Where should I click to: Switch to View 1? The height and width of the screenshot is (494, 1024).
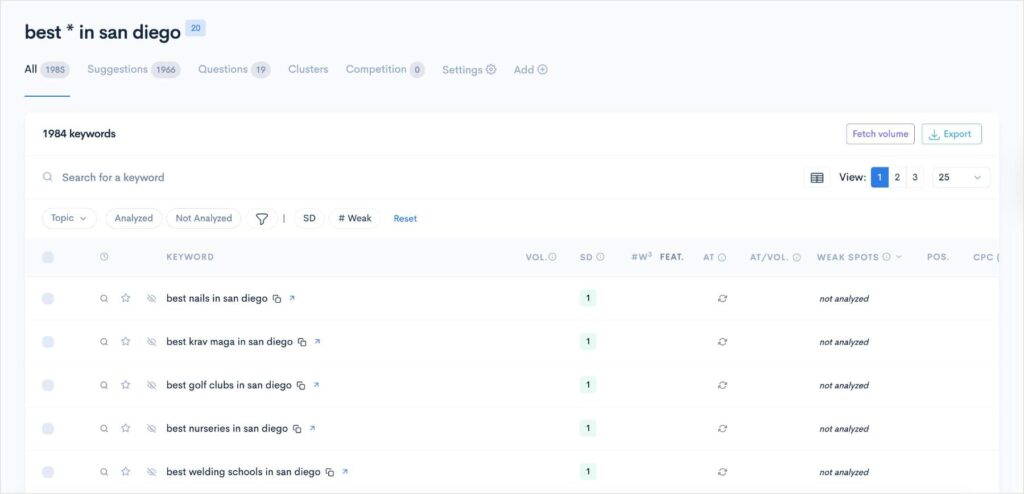pyautogui.click(x=880, y=178)
